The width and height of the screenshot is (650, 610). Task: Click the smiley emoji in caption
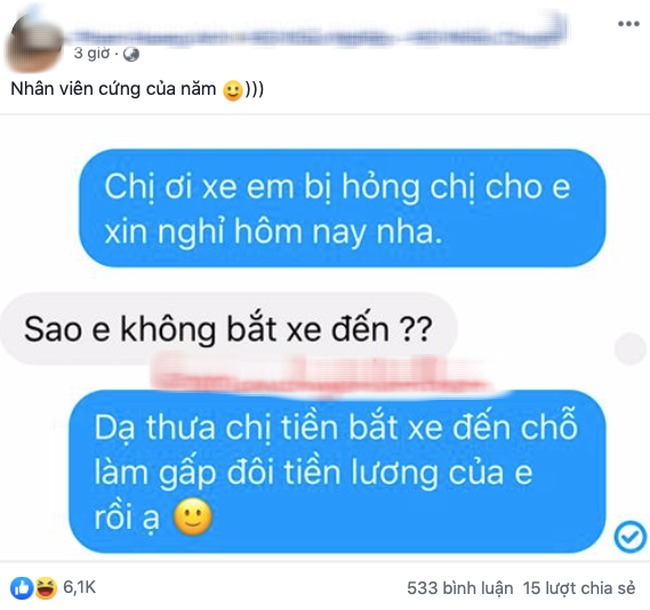click(233, 90)
